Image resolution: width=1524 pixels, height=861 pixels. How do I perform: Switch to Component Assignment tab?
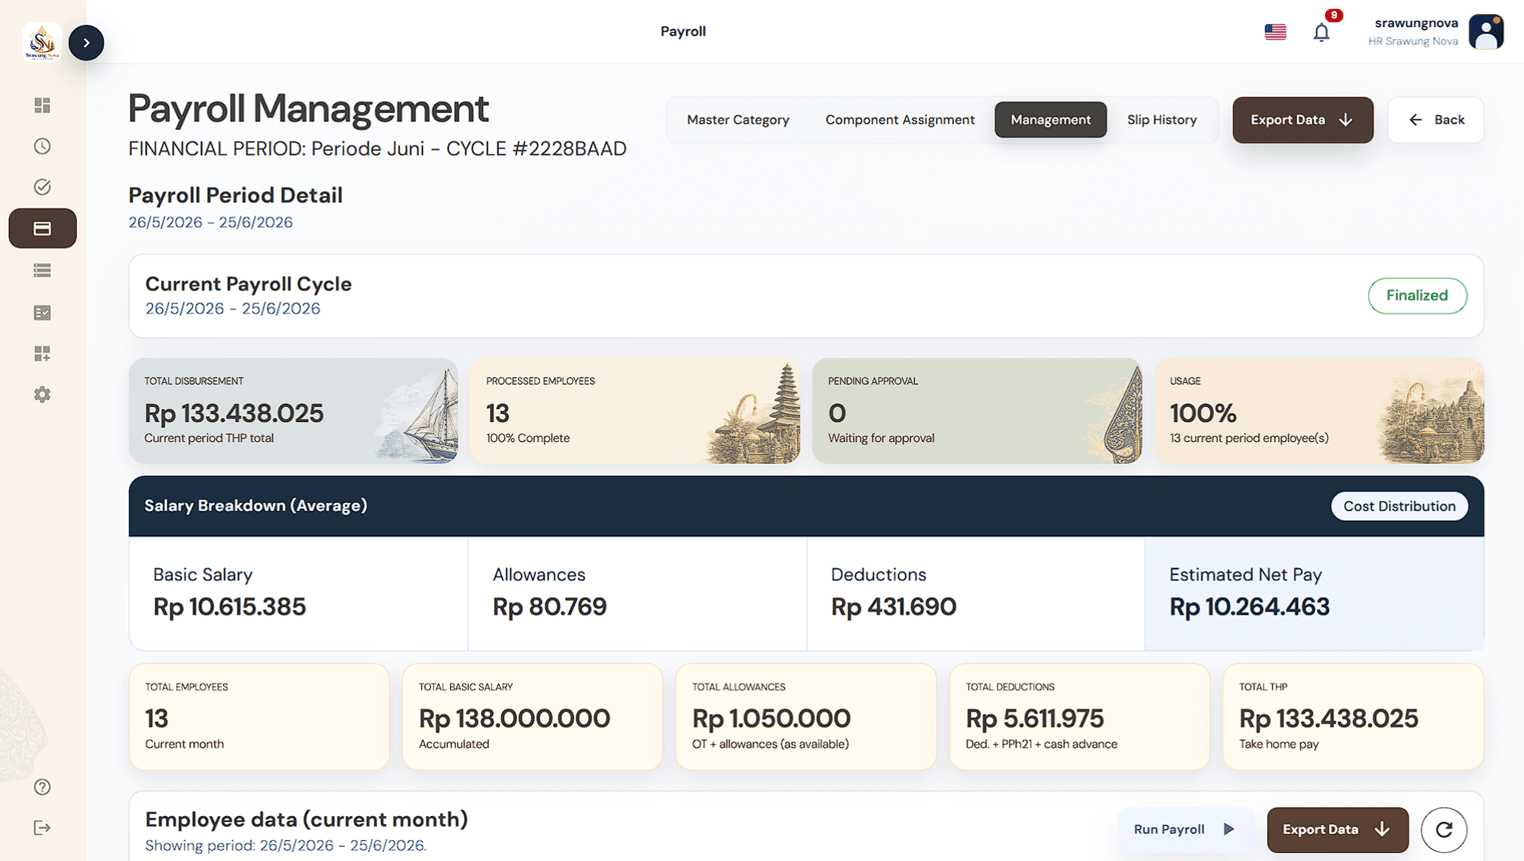coord(900,119)
